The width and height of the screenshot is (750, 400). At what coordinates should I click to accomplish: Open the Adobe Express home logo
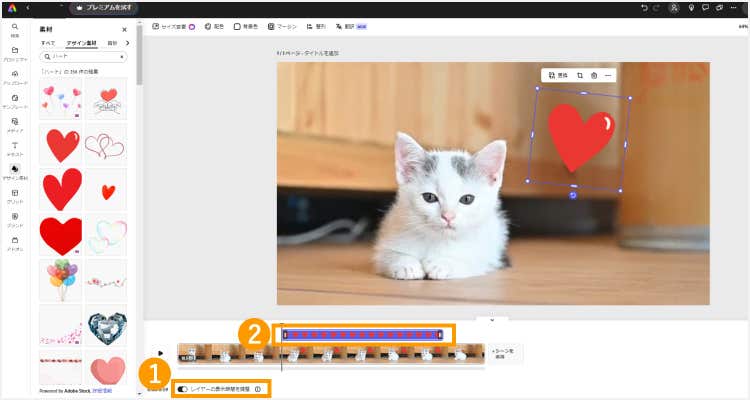coord(11,8)
